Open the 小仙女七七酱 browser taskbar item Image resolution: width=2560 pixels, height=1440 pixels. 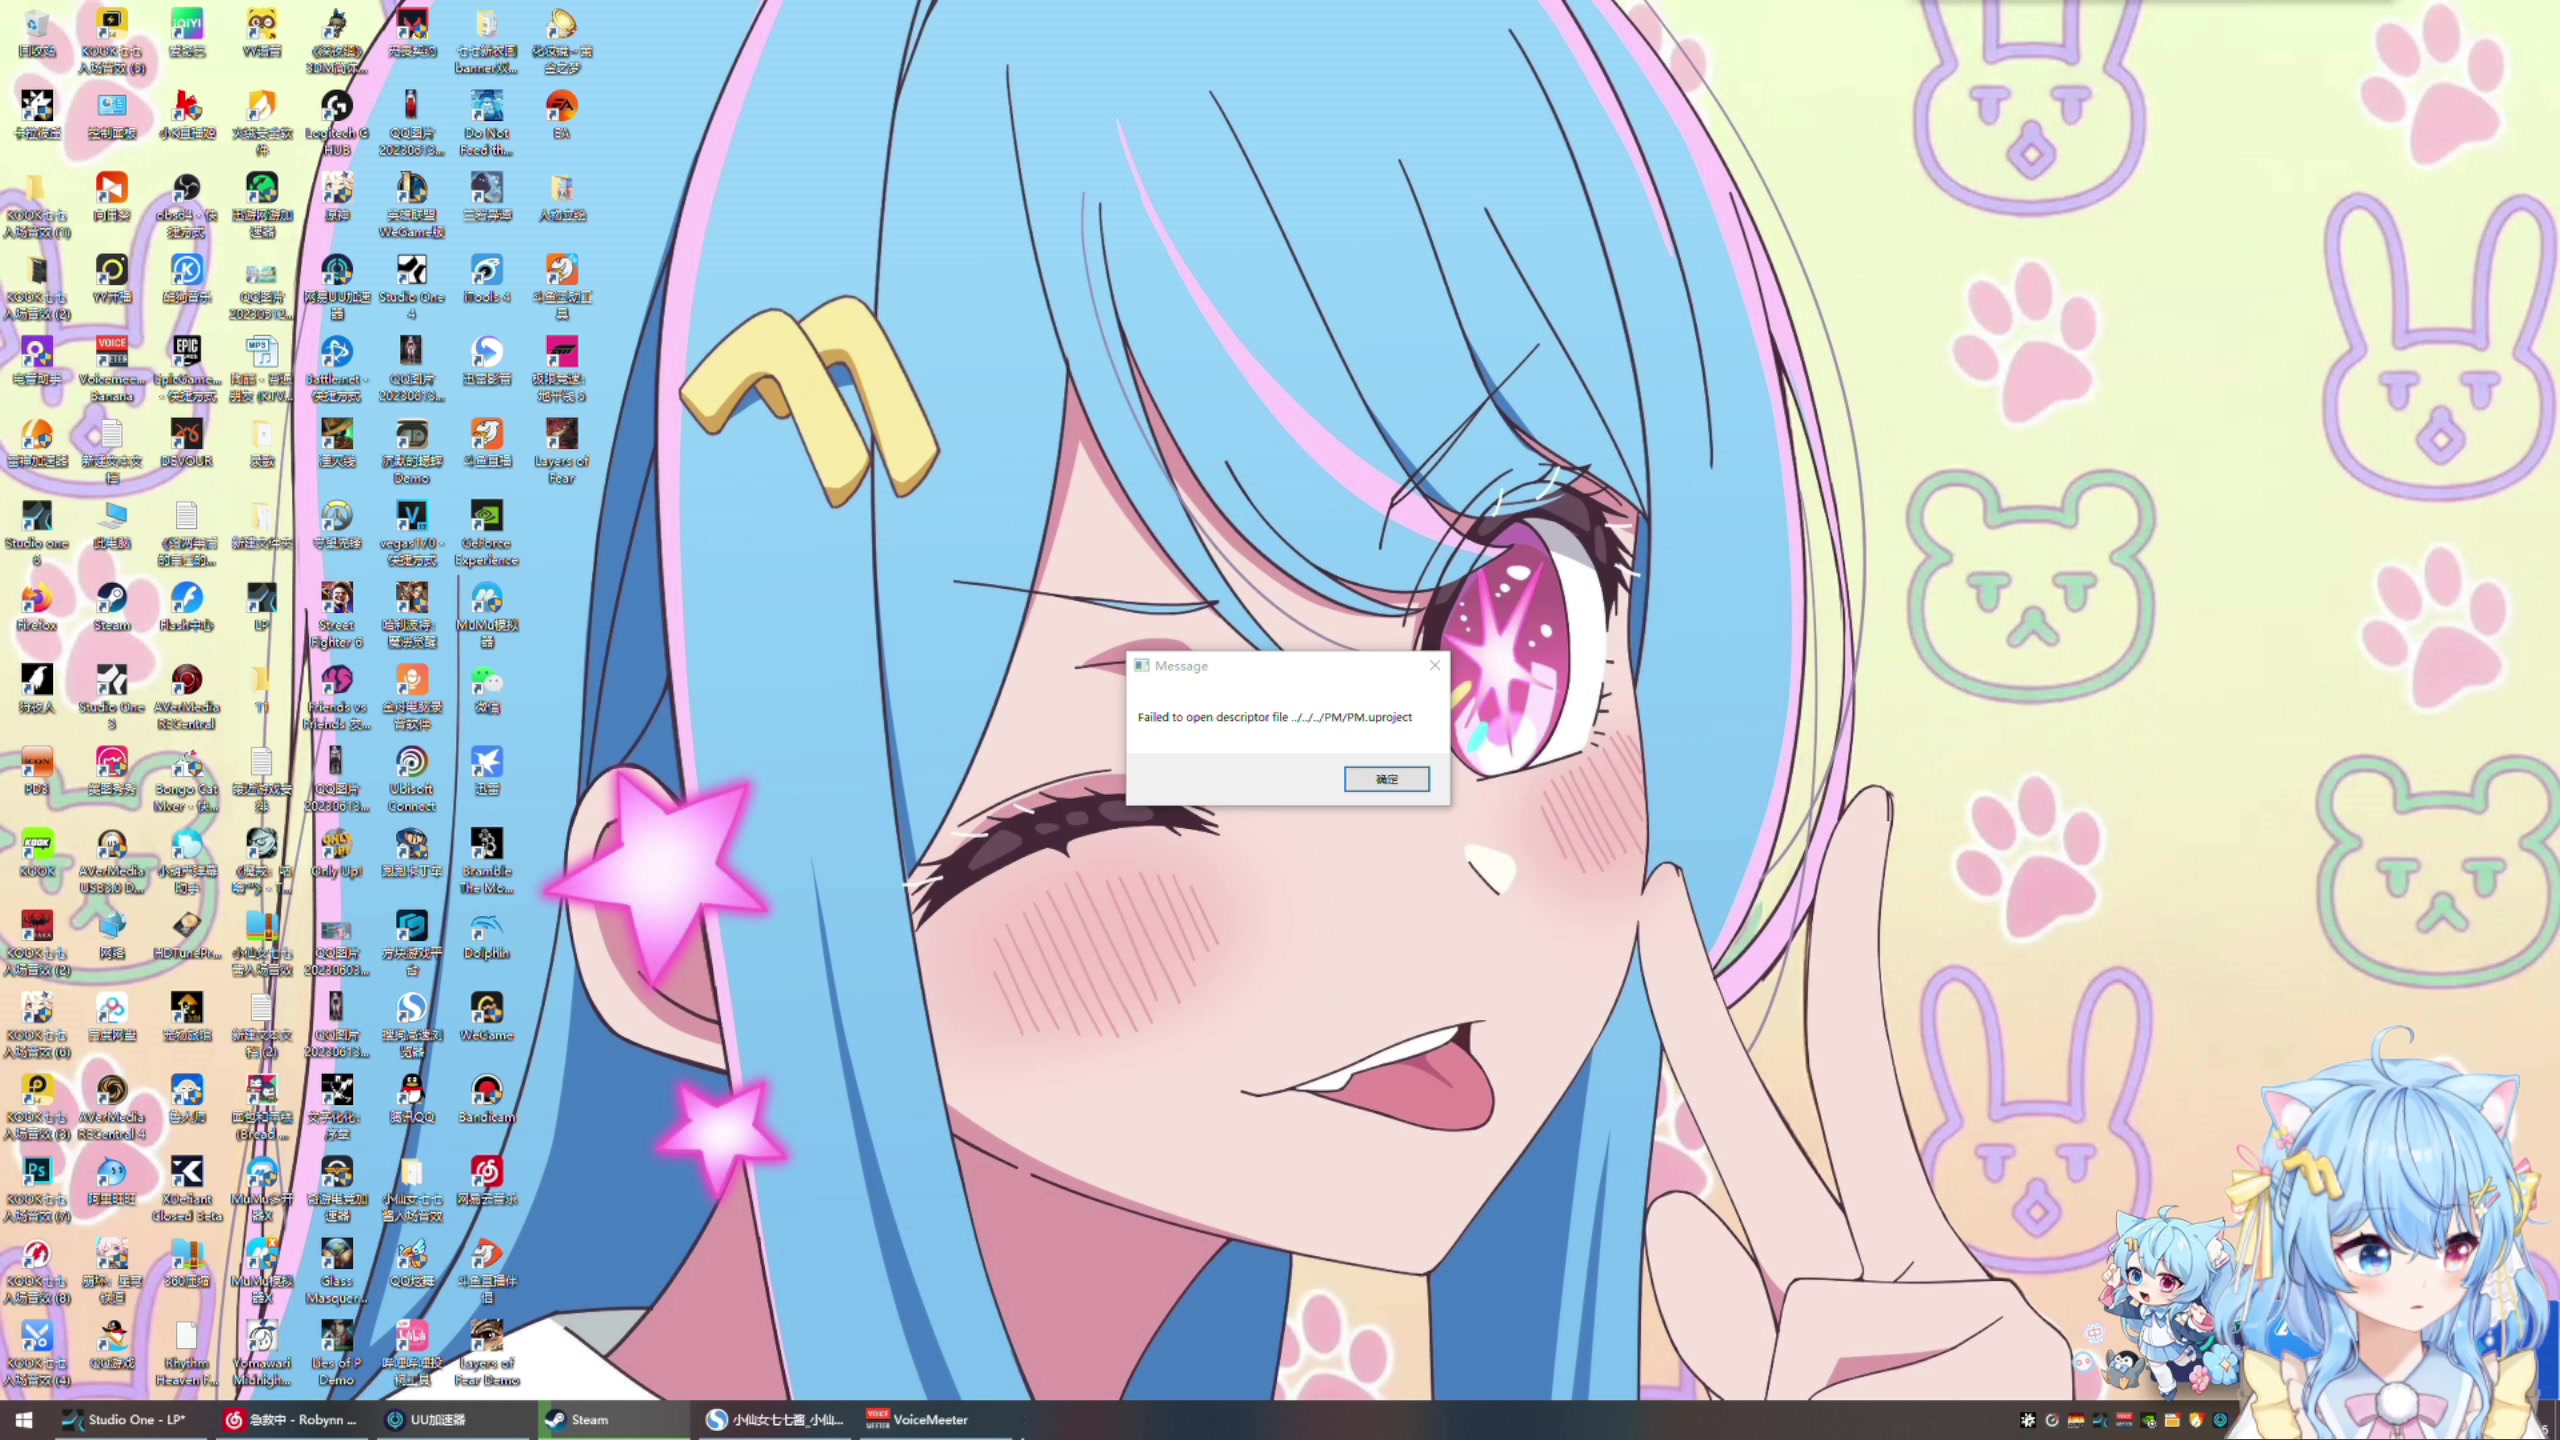point(776,1420)
